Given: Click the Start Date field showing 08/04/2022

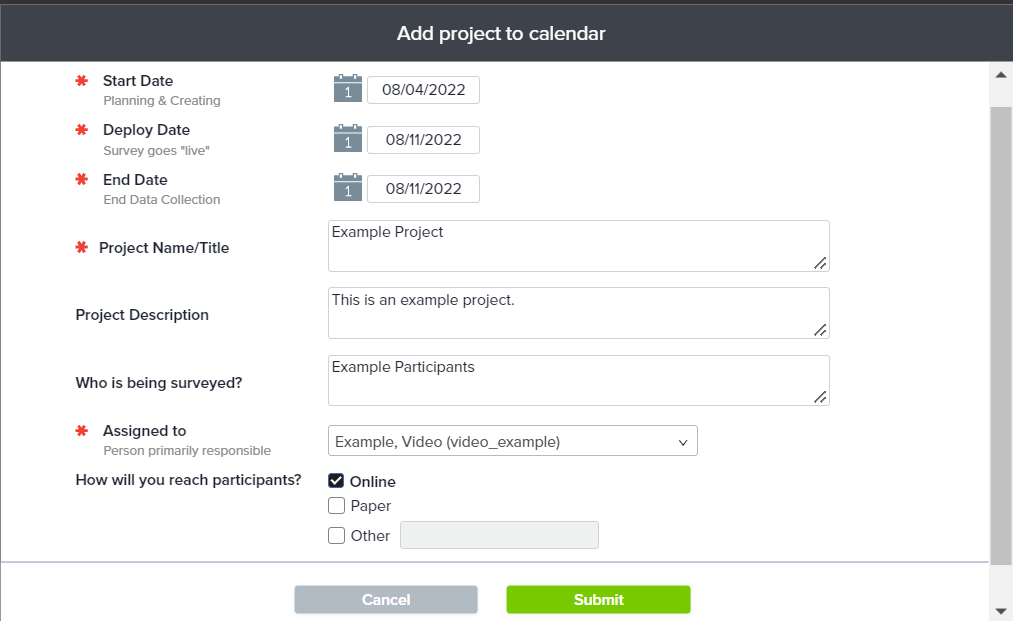Looking at the screenshot, I should tap(423, 90).
